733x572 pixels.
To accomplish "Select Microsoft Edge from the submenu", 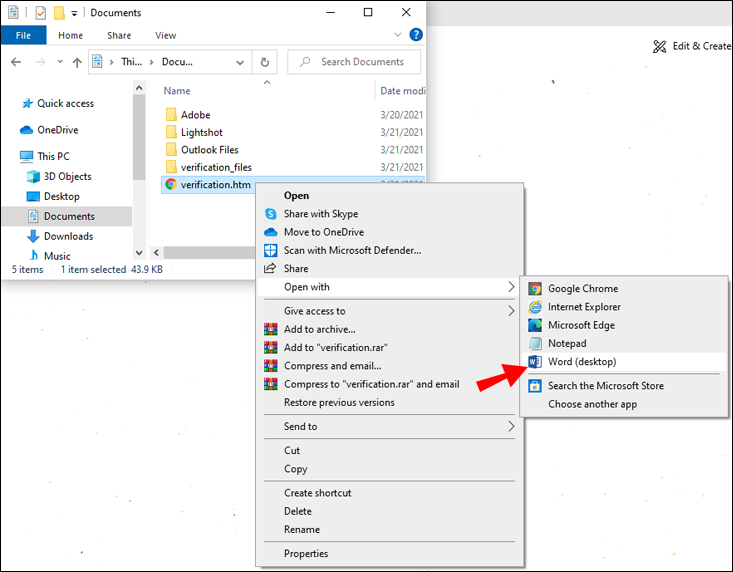I will [x=624, y=325].
